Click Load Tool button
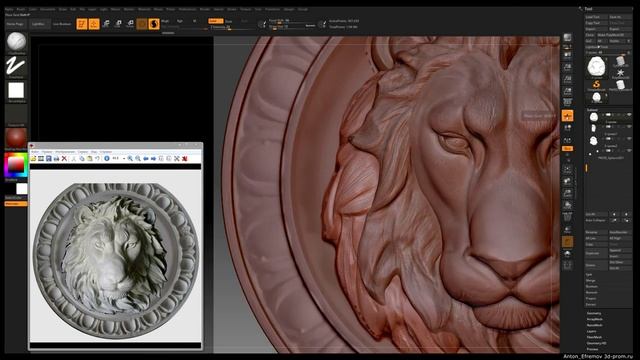The width and height of the screenshot is (640, 360). pos(596,17)
